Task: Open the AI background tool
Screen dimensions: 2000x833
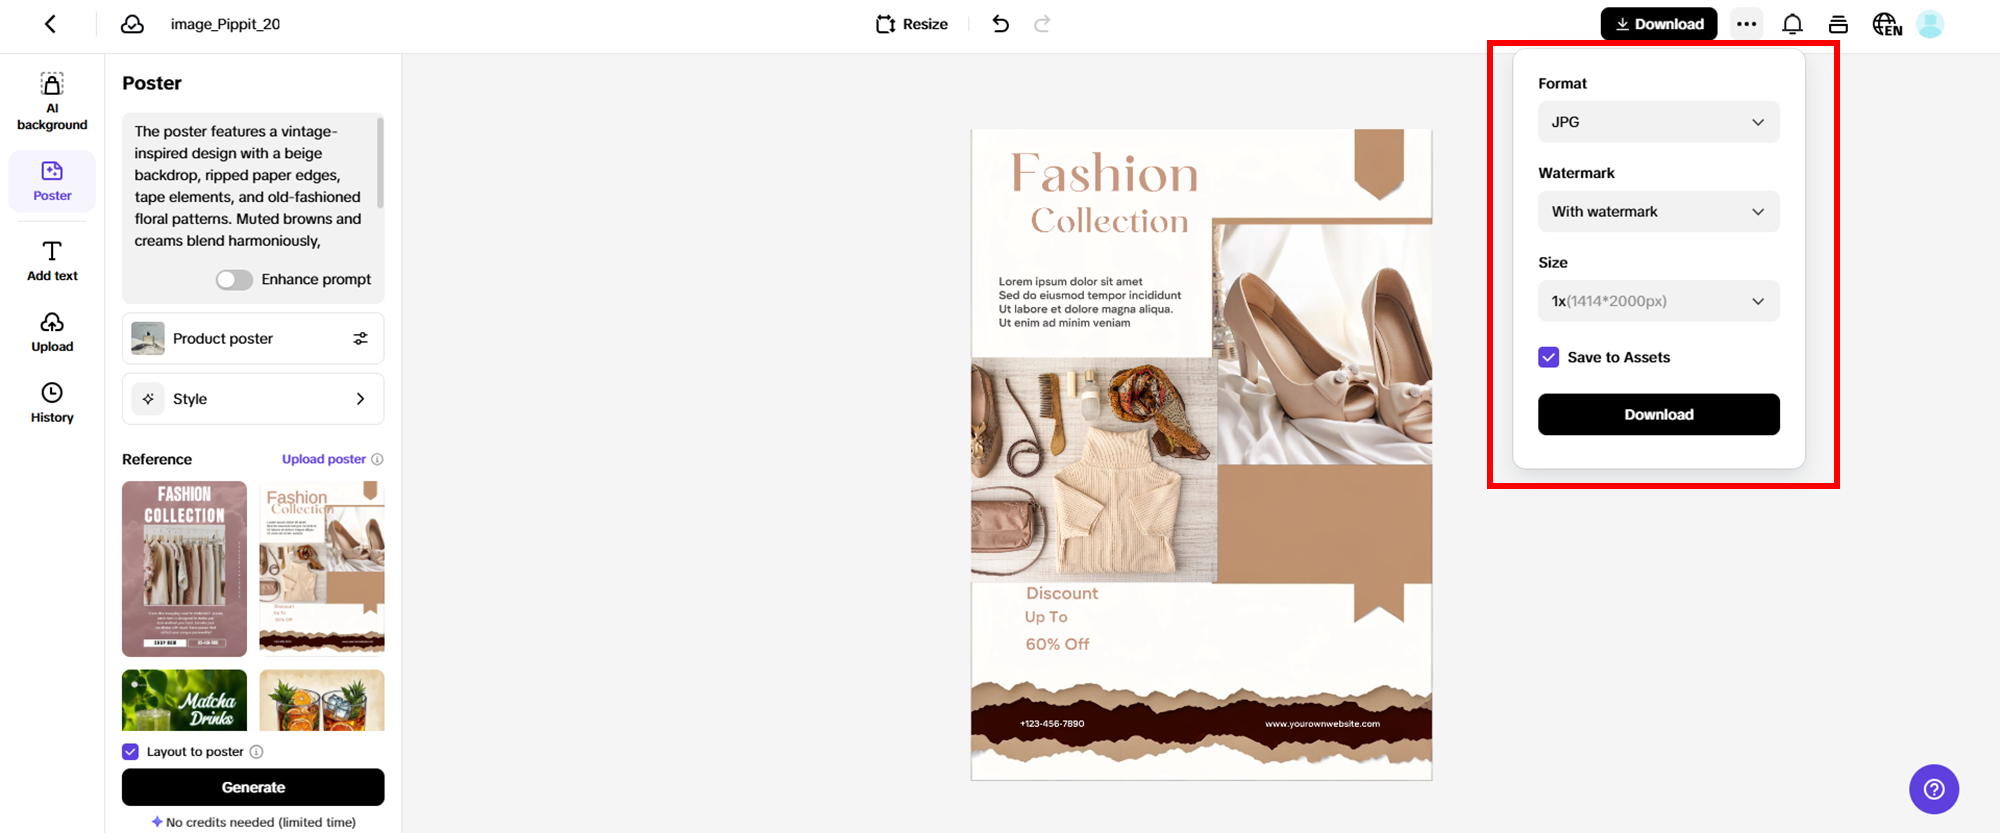Action: (52, 102)
